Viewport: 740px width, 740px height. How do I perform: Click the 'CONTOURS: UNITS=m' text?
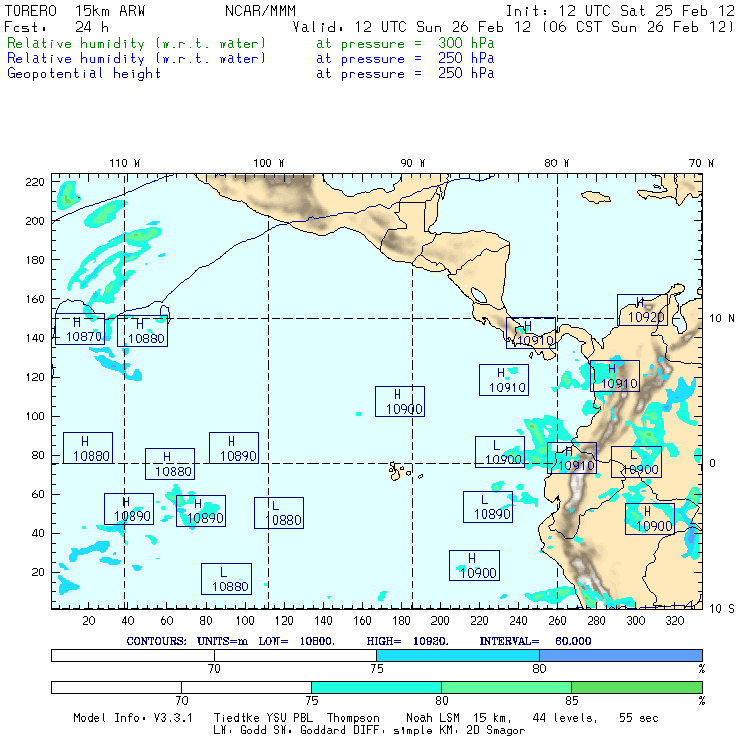tap(187, 641)
